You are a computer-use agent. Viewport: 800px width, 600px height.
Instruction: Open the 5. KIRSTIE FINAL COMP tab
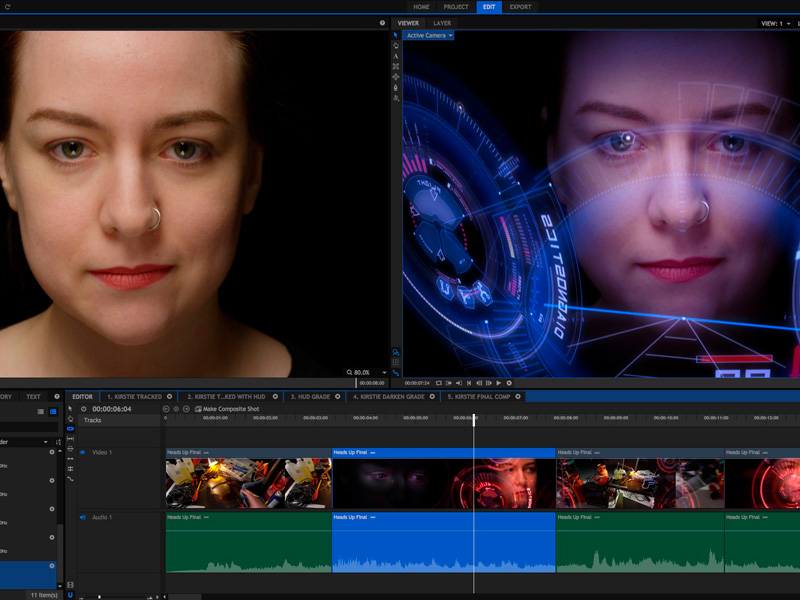pyautogui.click(x=478, y=397)
